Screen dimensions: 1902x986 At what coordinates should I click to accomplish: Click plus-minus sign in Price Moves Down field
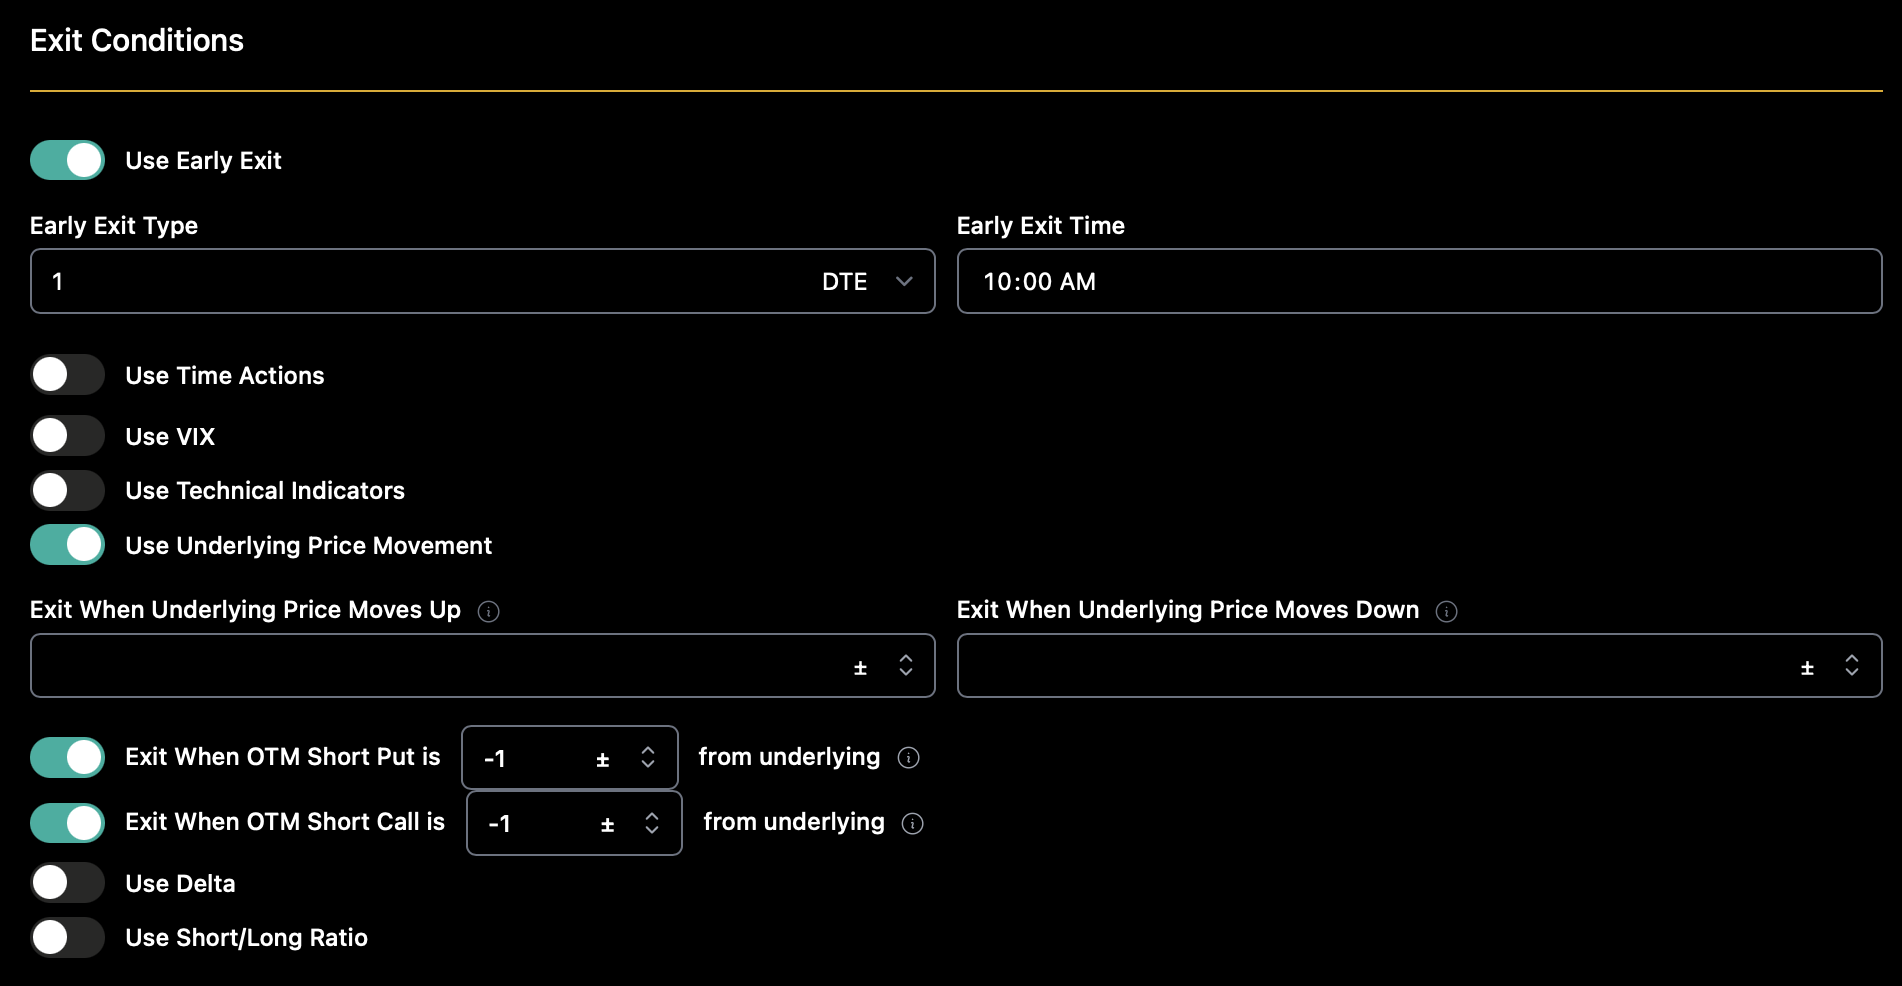click(1807, 668)
